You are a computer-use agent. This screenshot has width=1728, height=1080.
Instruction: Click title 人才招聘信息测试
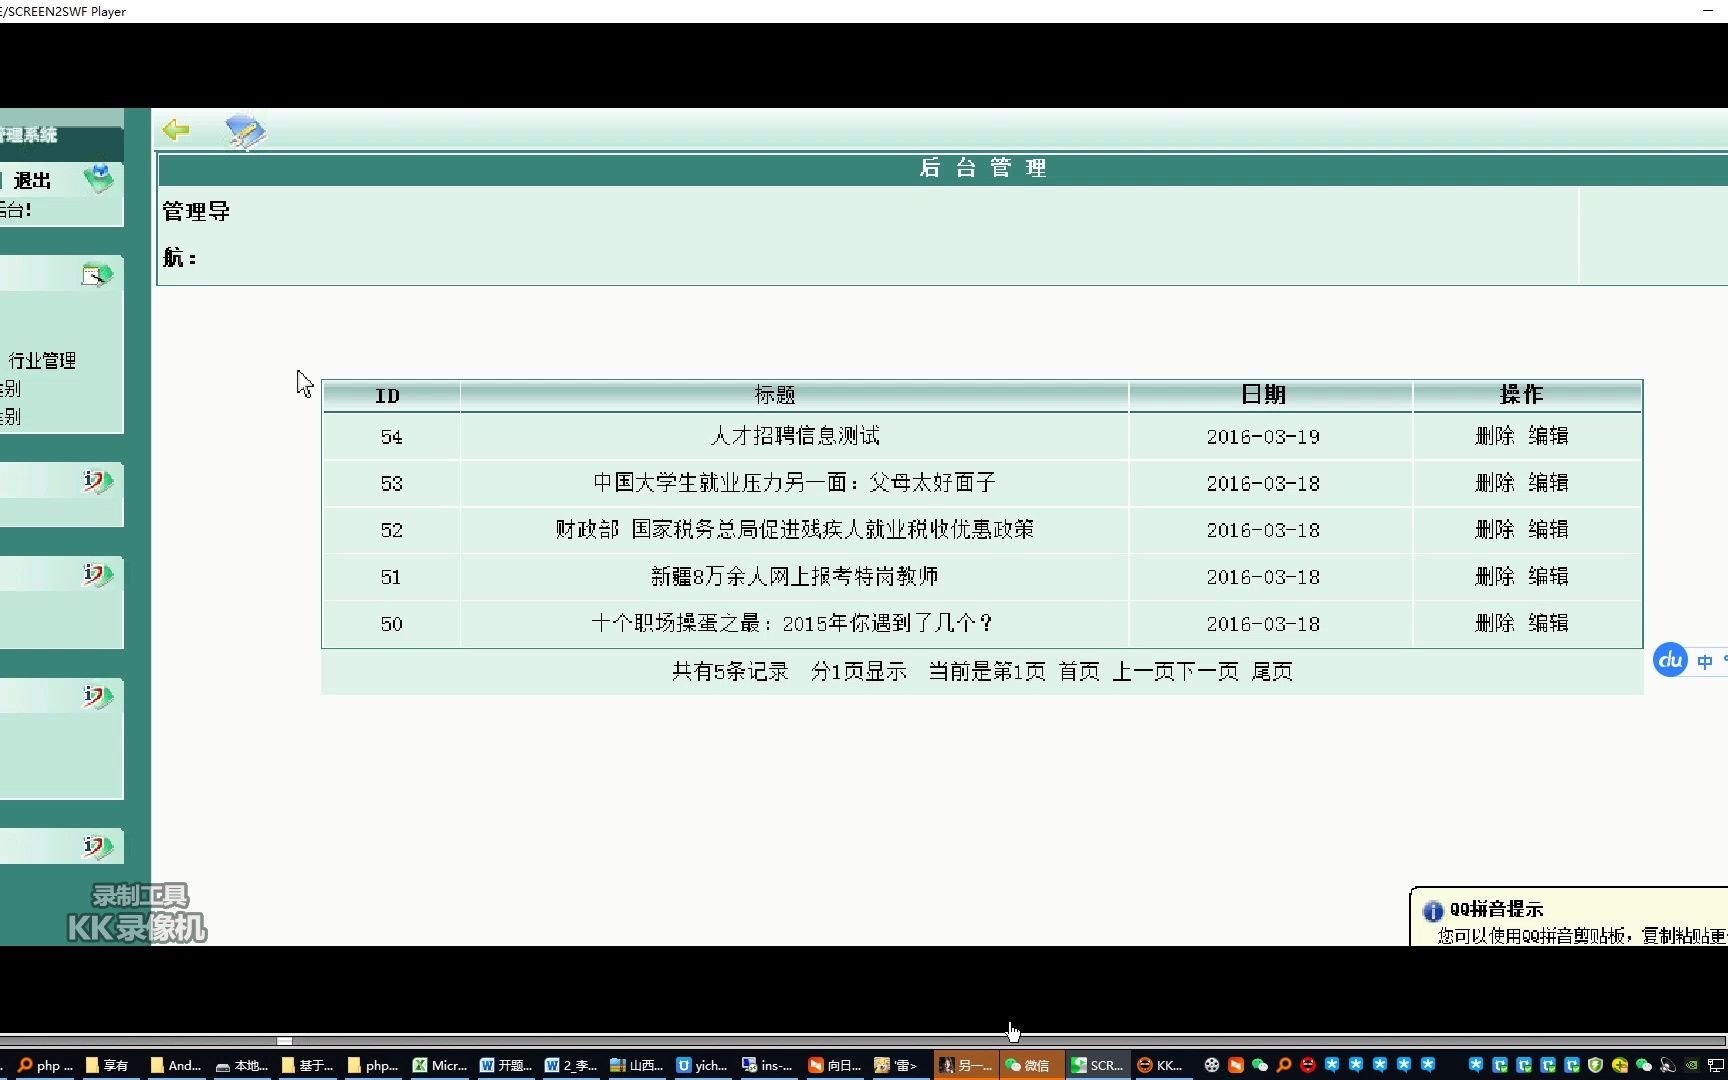(x=795, y=436)
